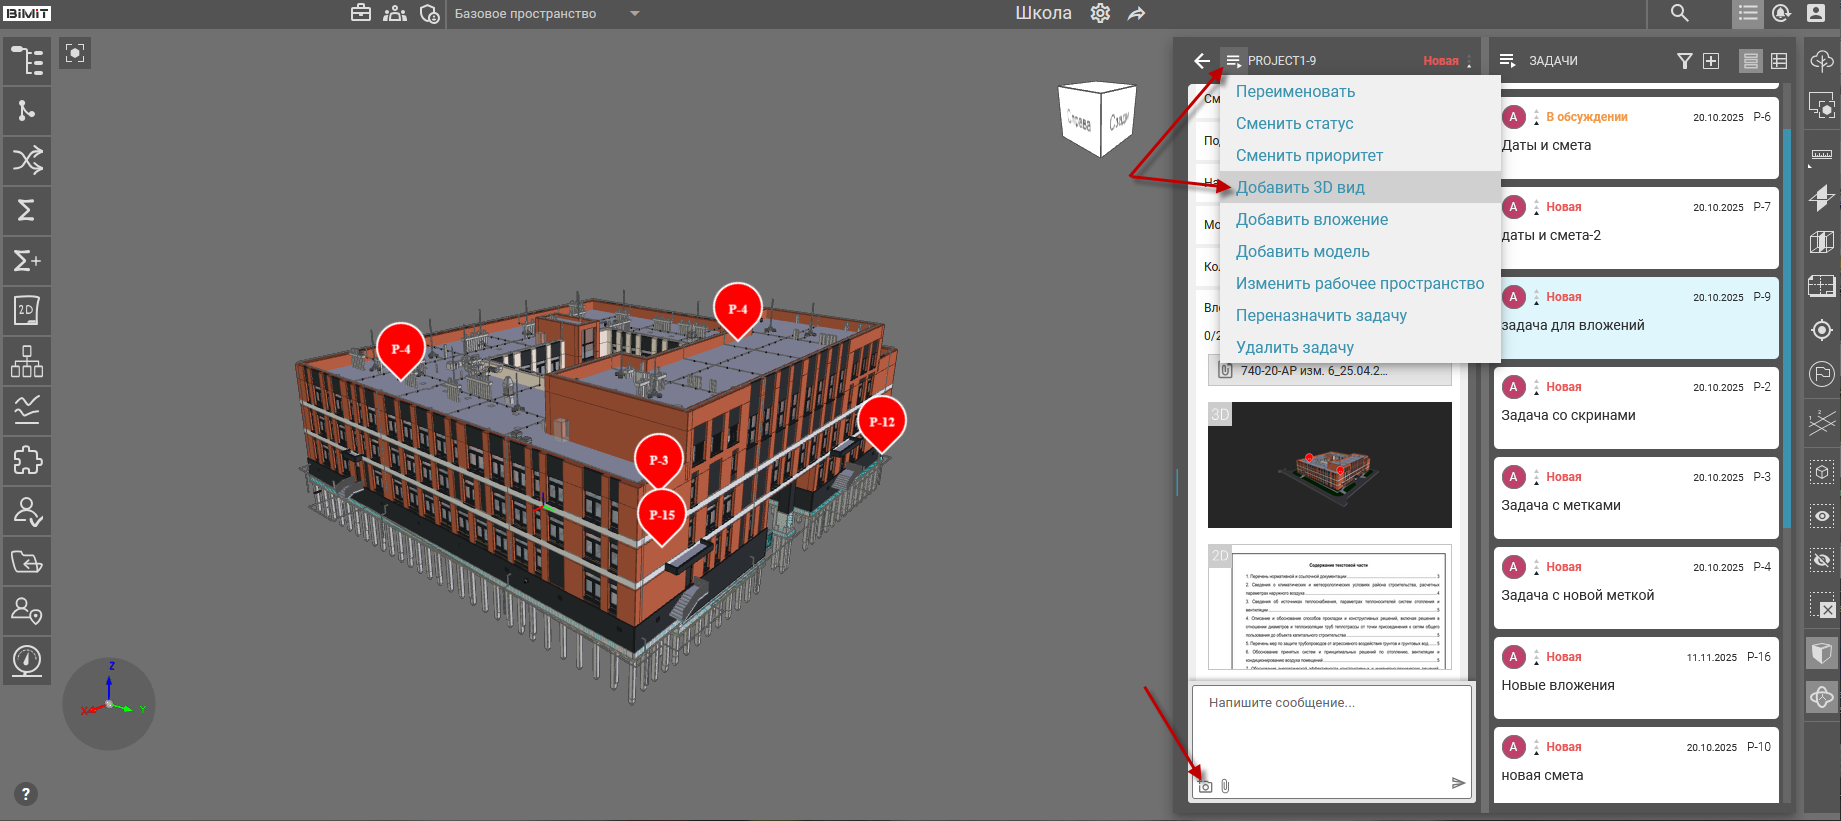Open the model tree structure panel
The width and height of the screenshot is (1841, 821).
coord(27,61)
